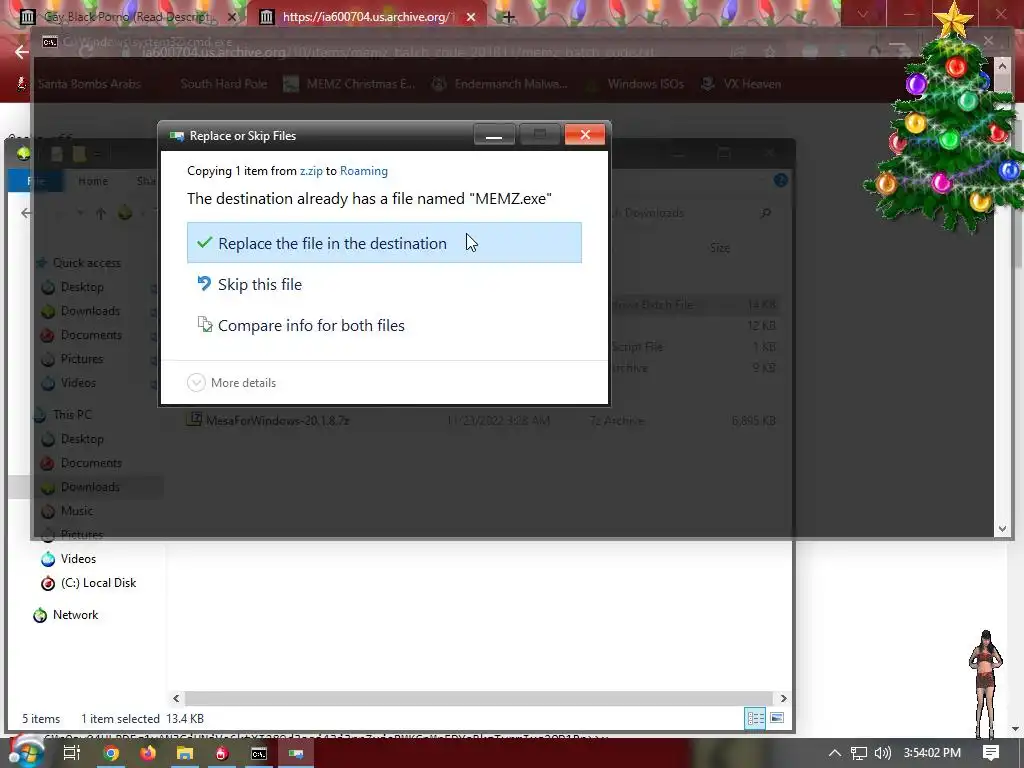Expand More details in the dialog
Viewport: 1024px width, 768px height.
click(232, 383)
